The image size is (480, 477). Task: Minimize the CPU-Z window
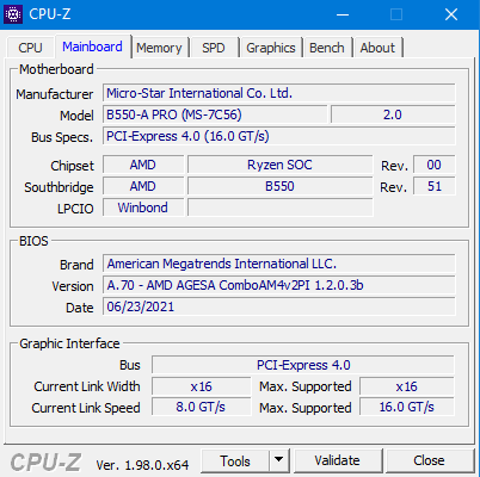point(342,15)
